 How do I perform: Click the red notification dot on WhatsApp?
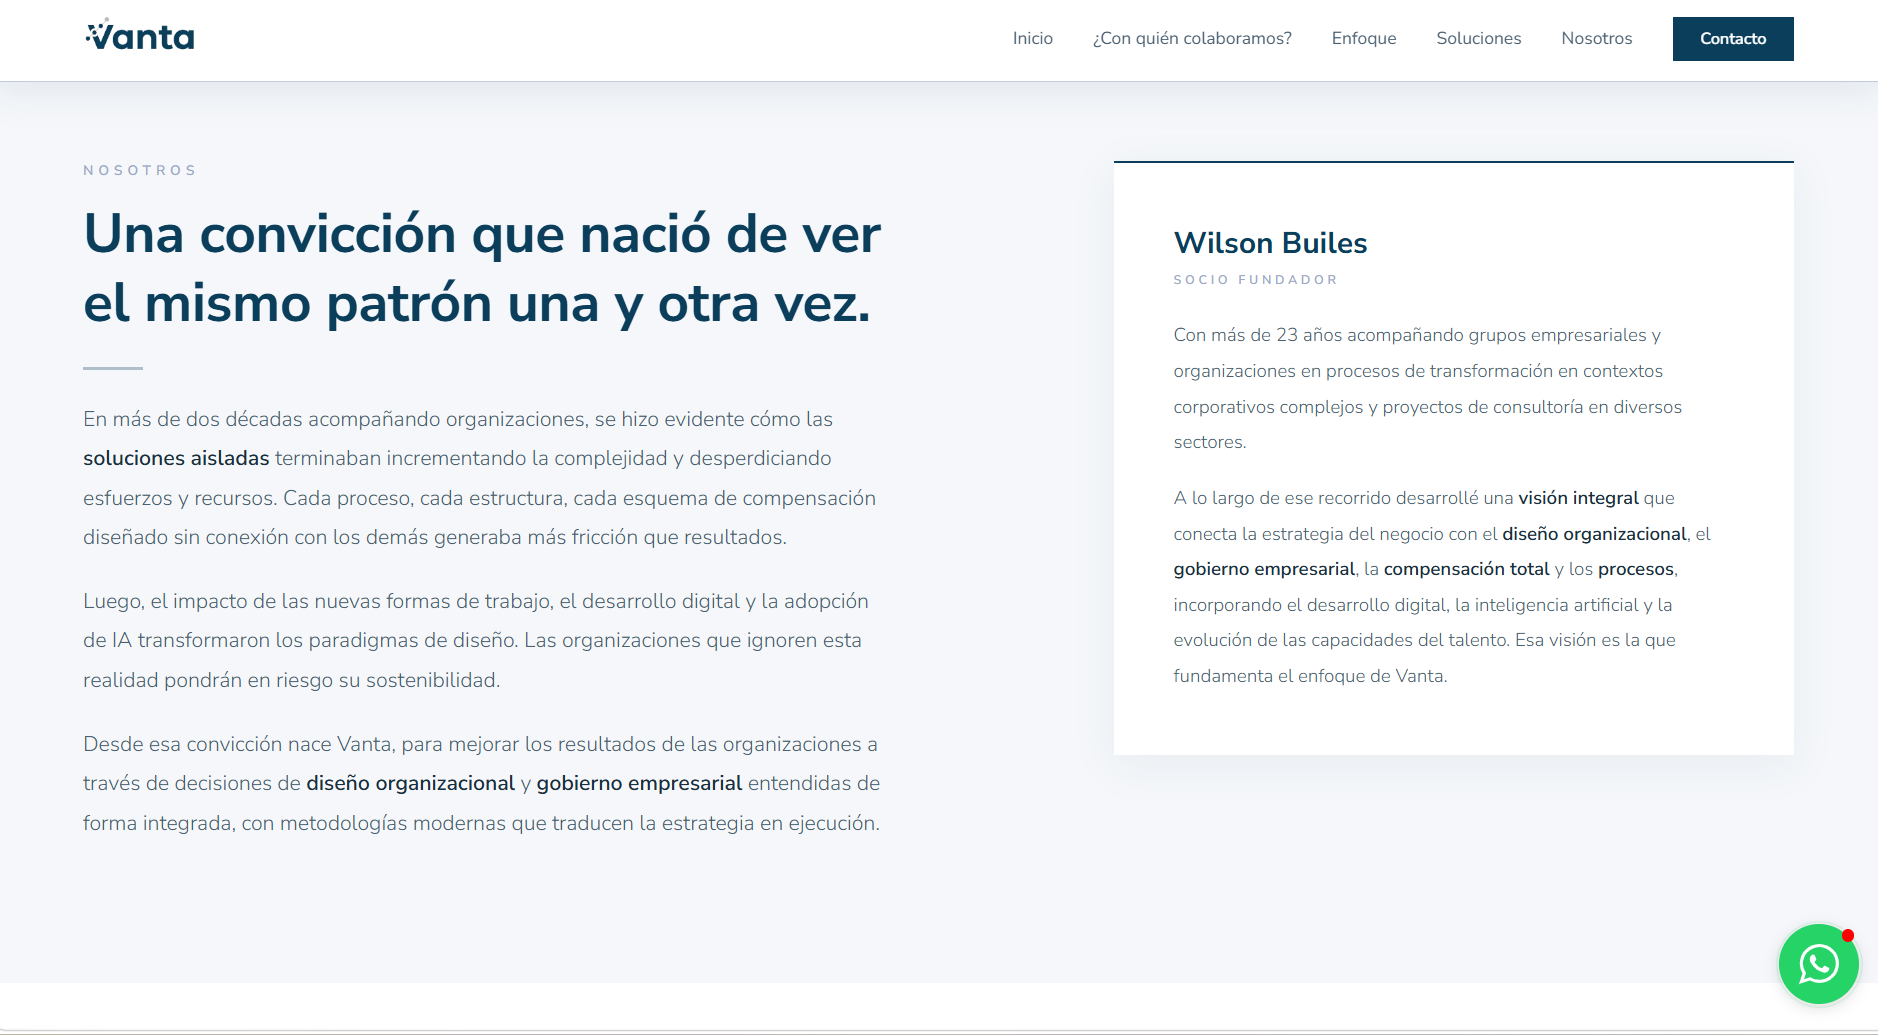point(1848,936)
